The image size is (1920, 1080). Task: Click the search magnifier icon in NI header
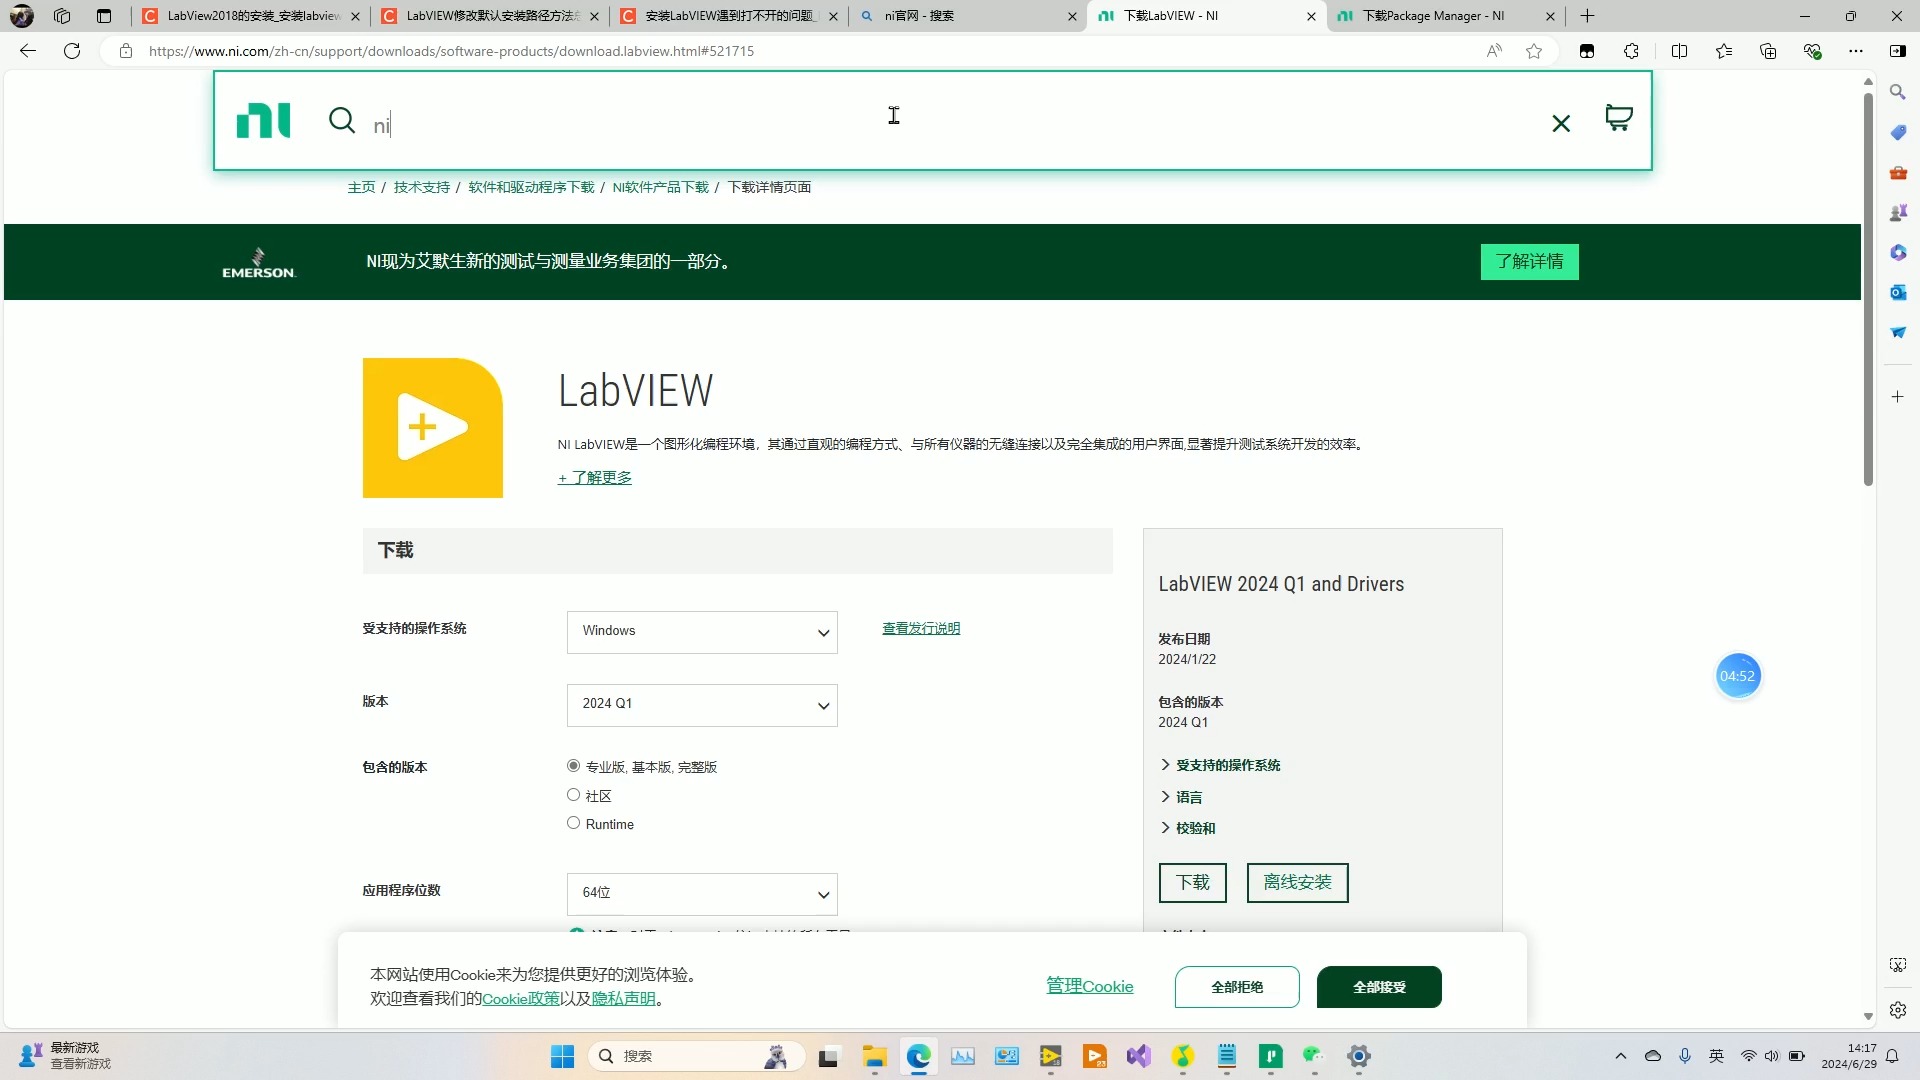(x=342, y=121)
